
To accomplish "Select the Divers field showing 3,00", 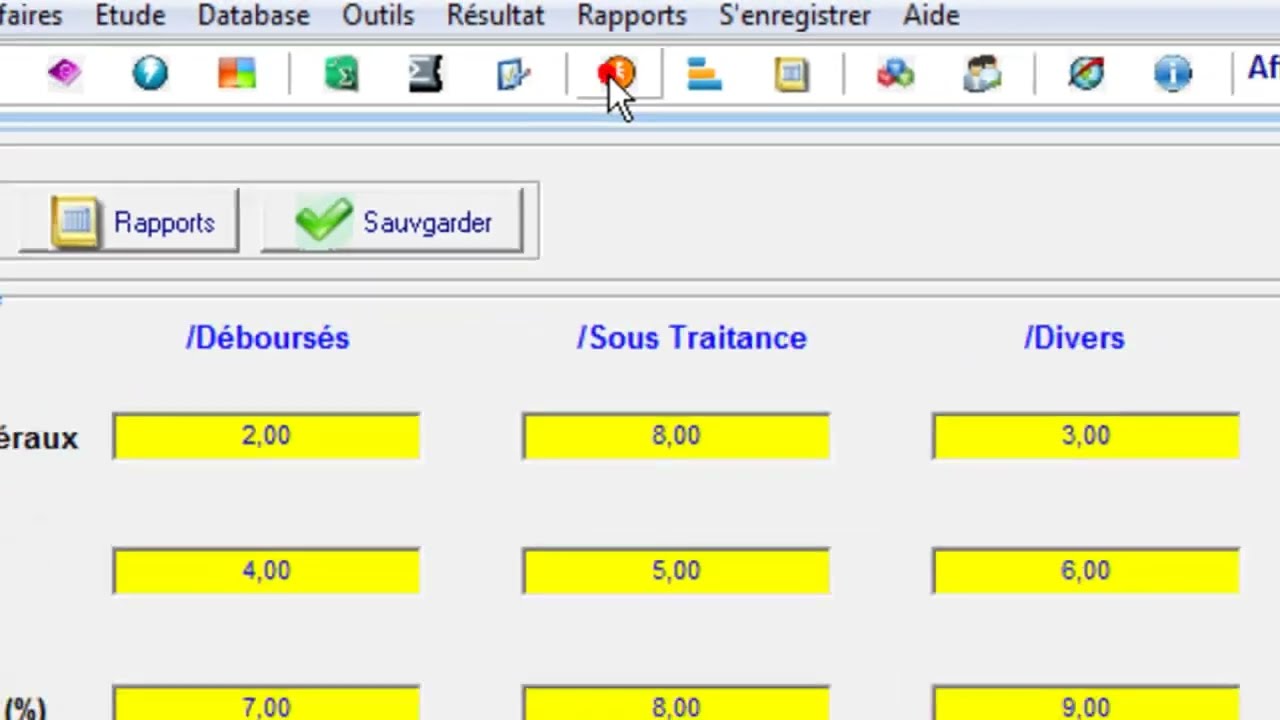I will click(x=1086, y=436).
